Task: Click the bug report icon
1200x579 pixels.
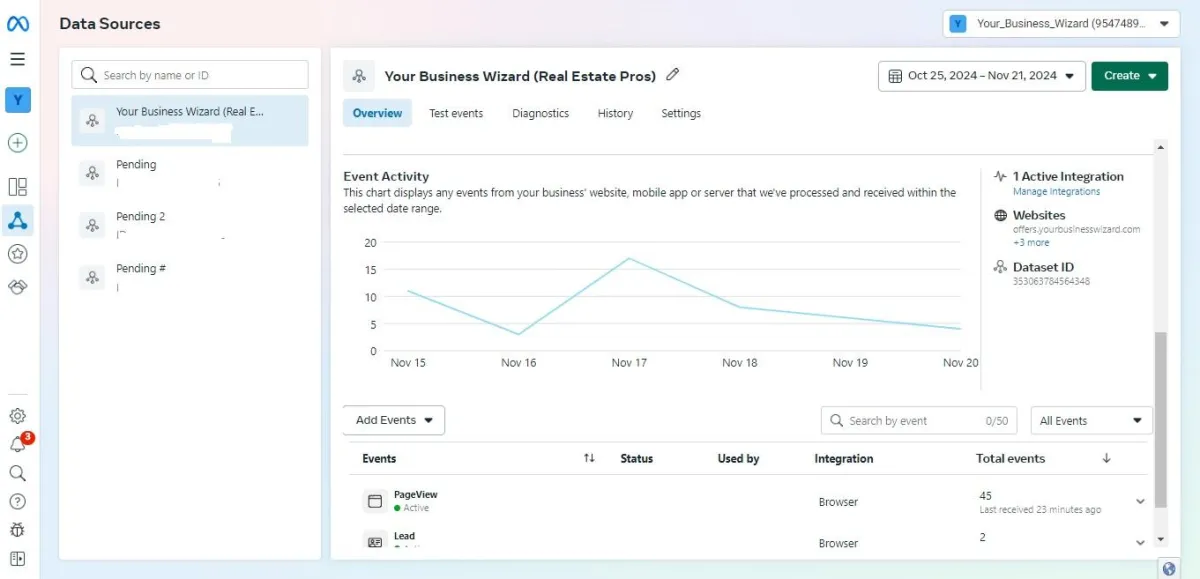Action: (18, 530)
